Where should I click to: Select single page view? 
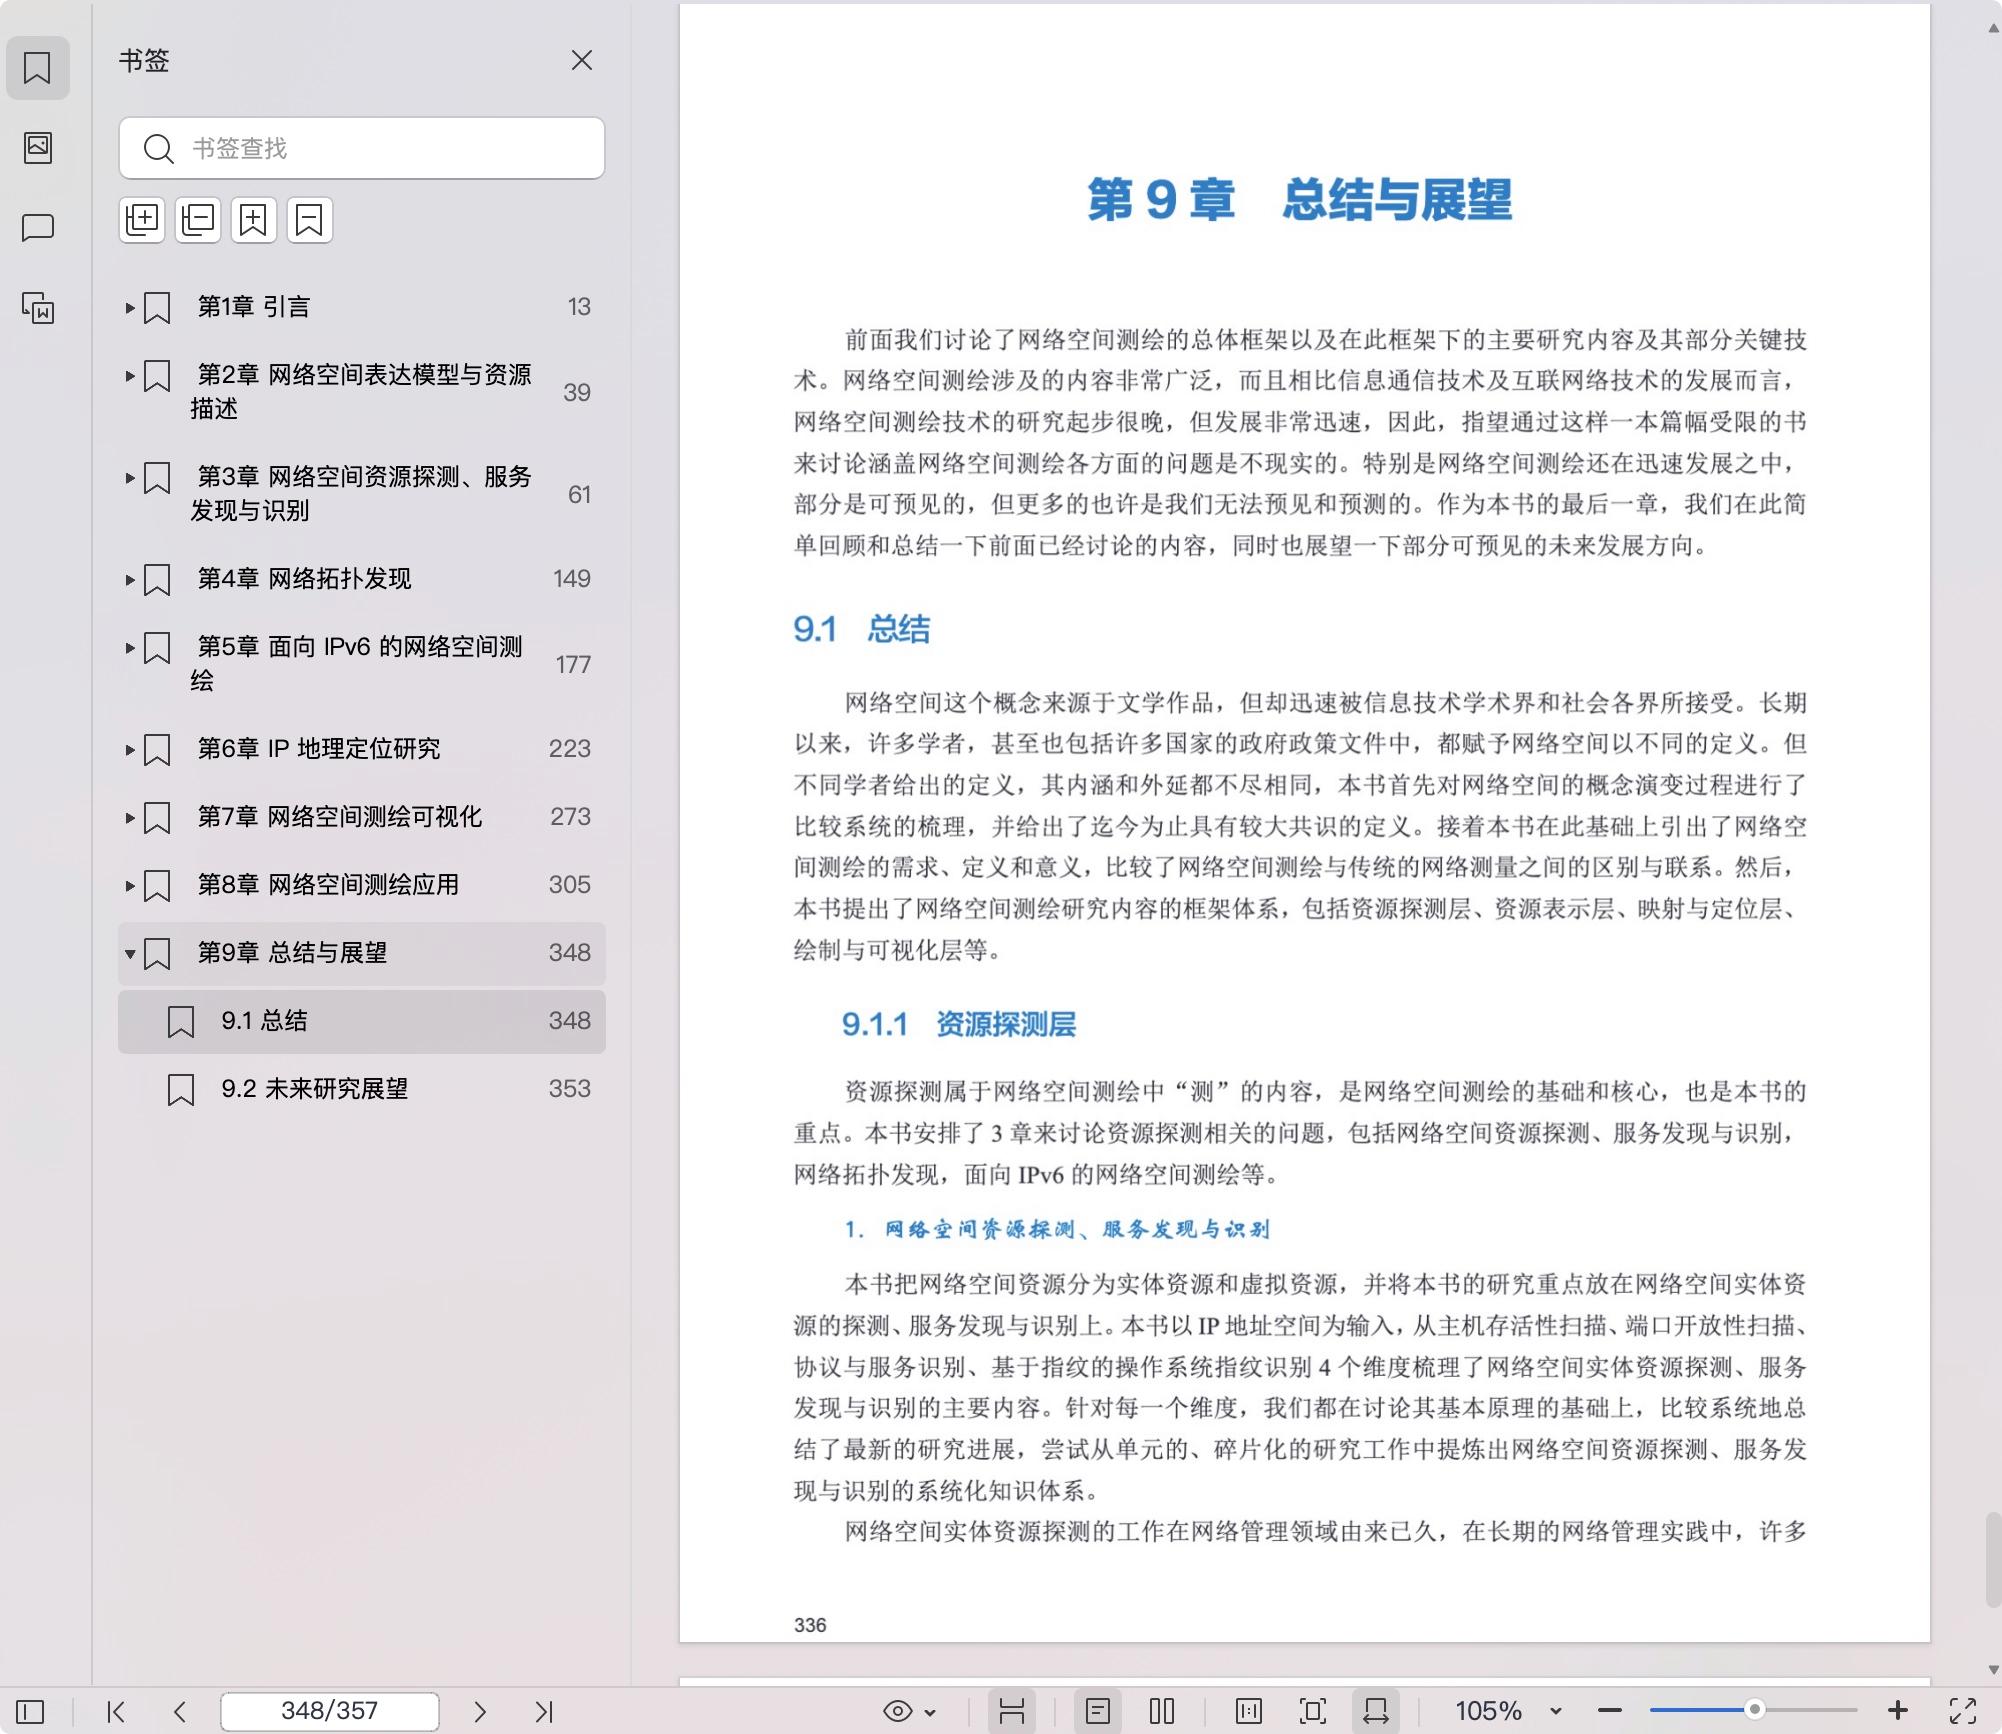pyautogui.click(x=1098, y=1711)
